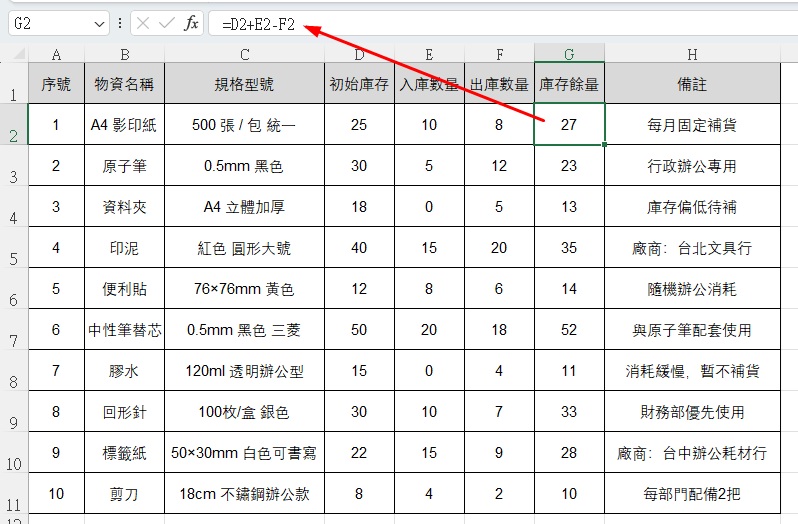Click the 每月固定補貨 remark cell
Image resolution: width=798 pixels, height=524 pixels.
[692, 125]
